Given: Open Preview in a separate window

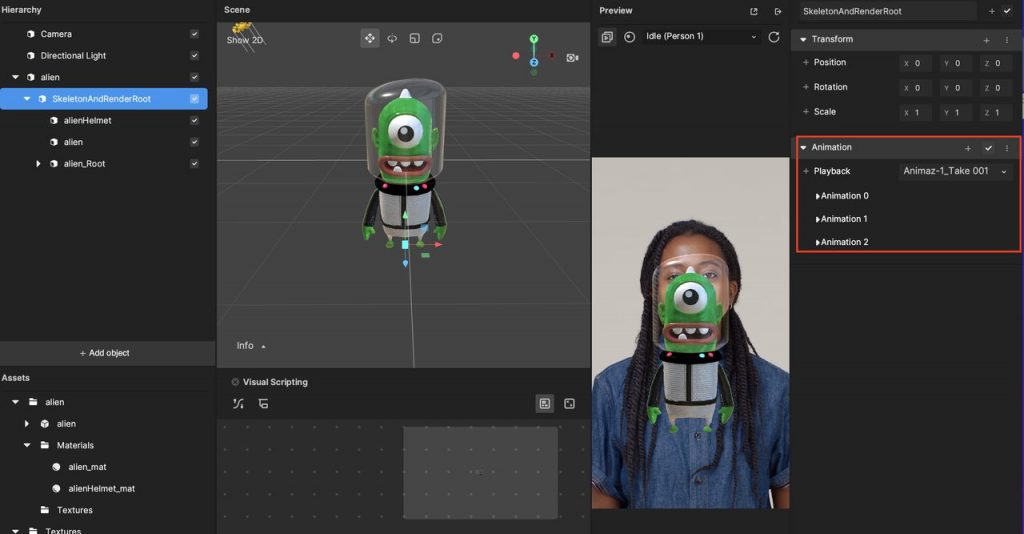Looking at the screenshot, I should (x=754, y=11).
